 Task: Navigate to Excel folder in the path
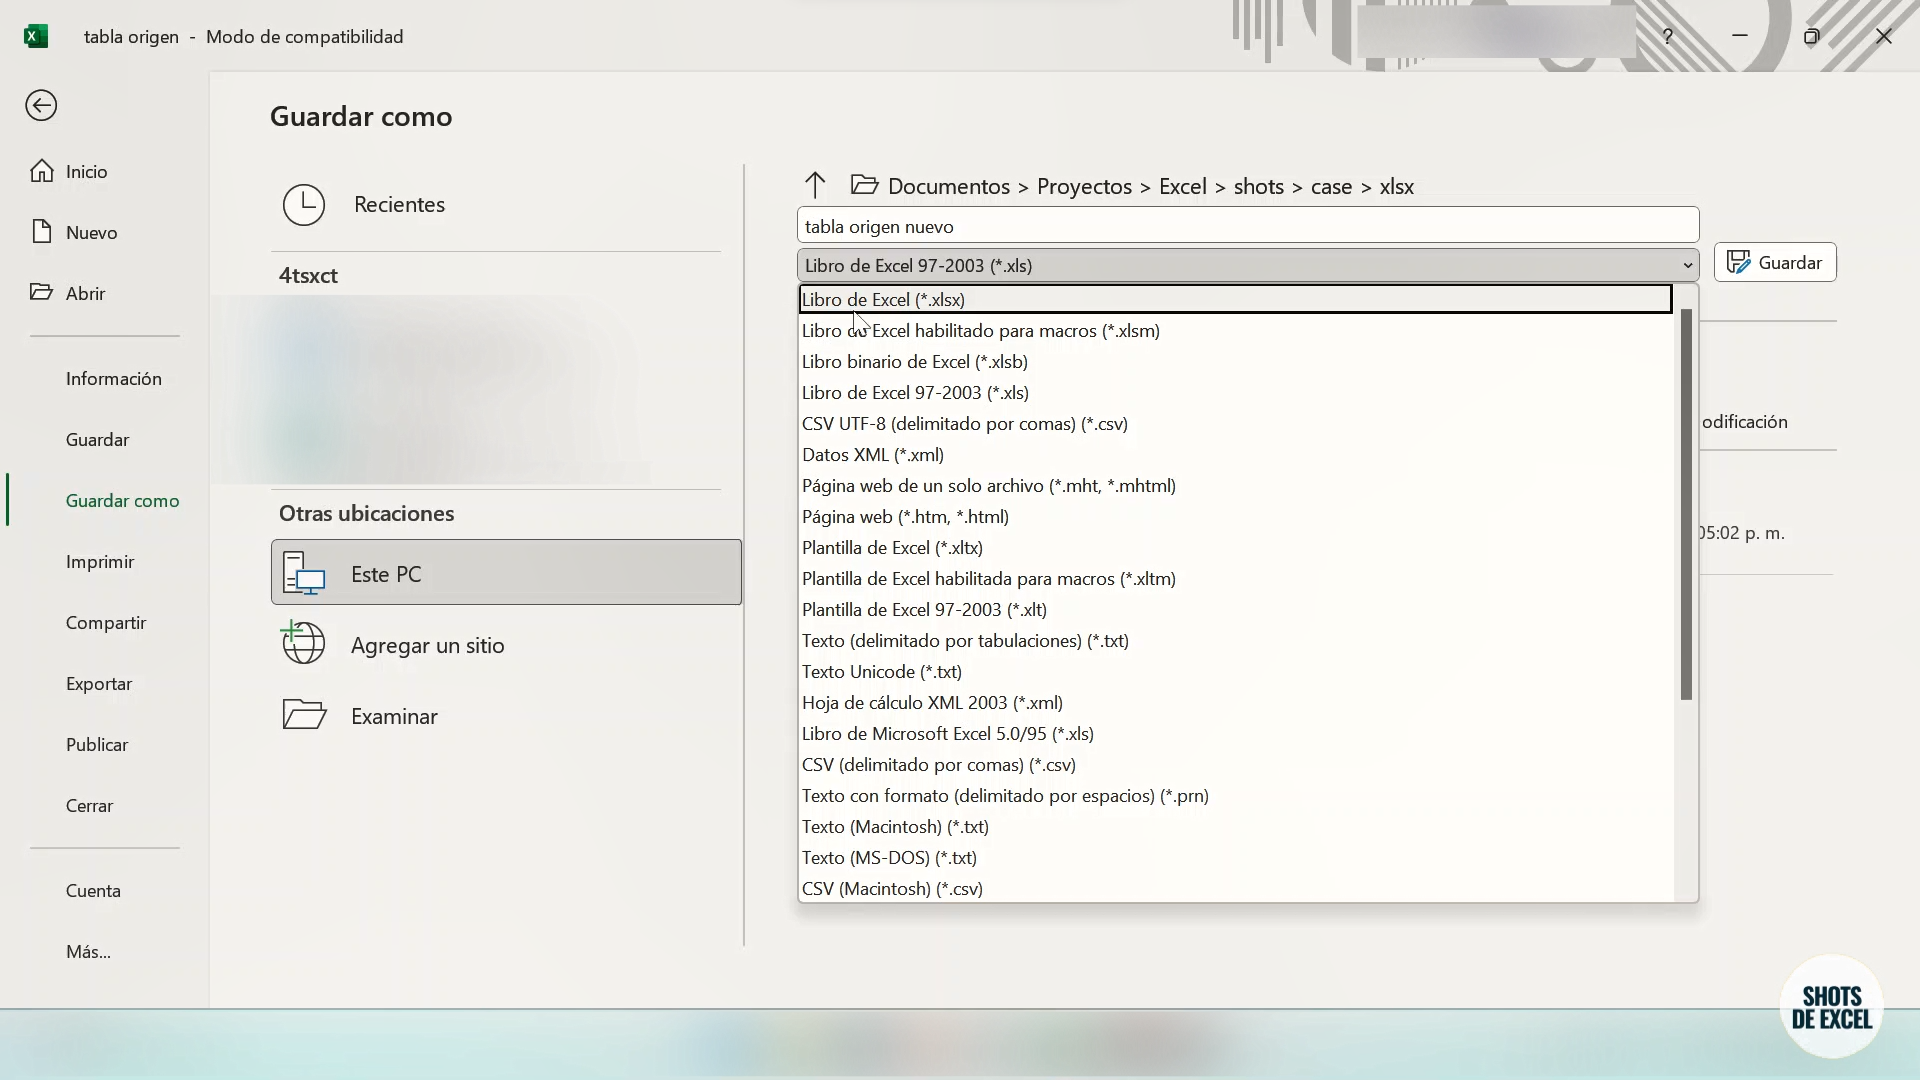1182,186
